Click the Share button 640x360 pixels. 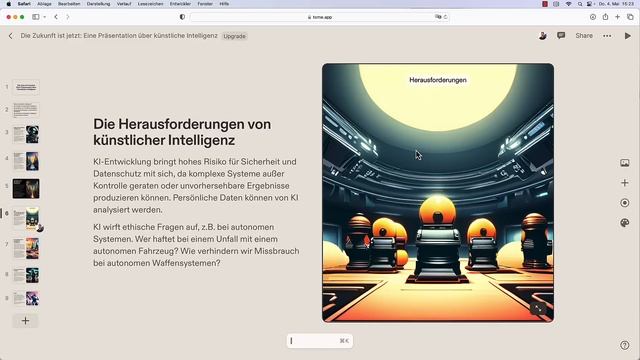pos(584,36)
